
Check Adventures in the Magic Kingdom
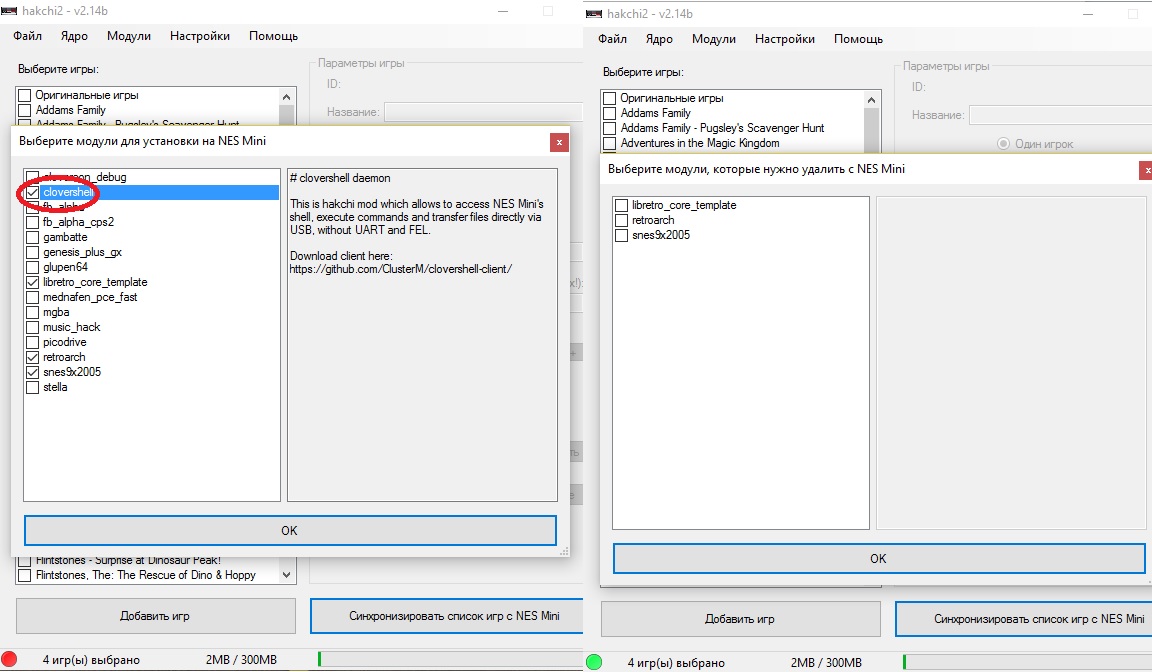point(610,143)
